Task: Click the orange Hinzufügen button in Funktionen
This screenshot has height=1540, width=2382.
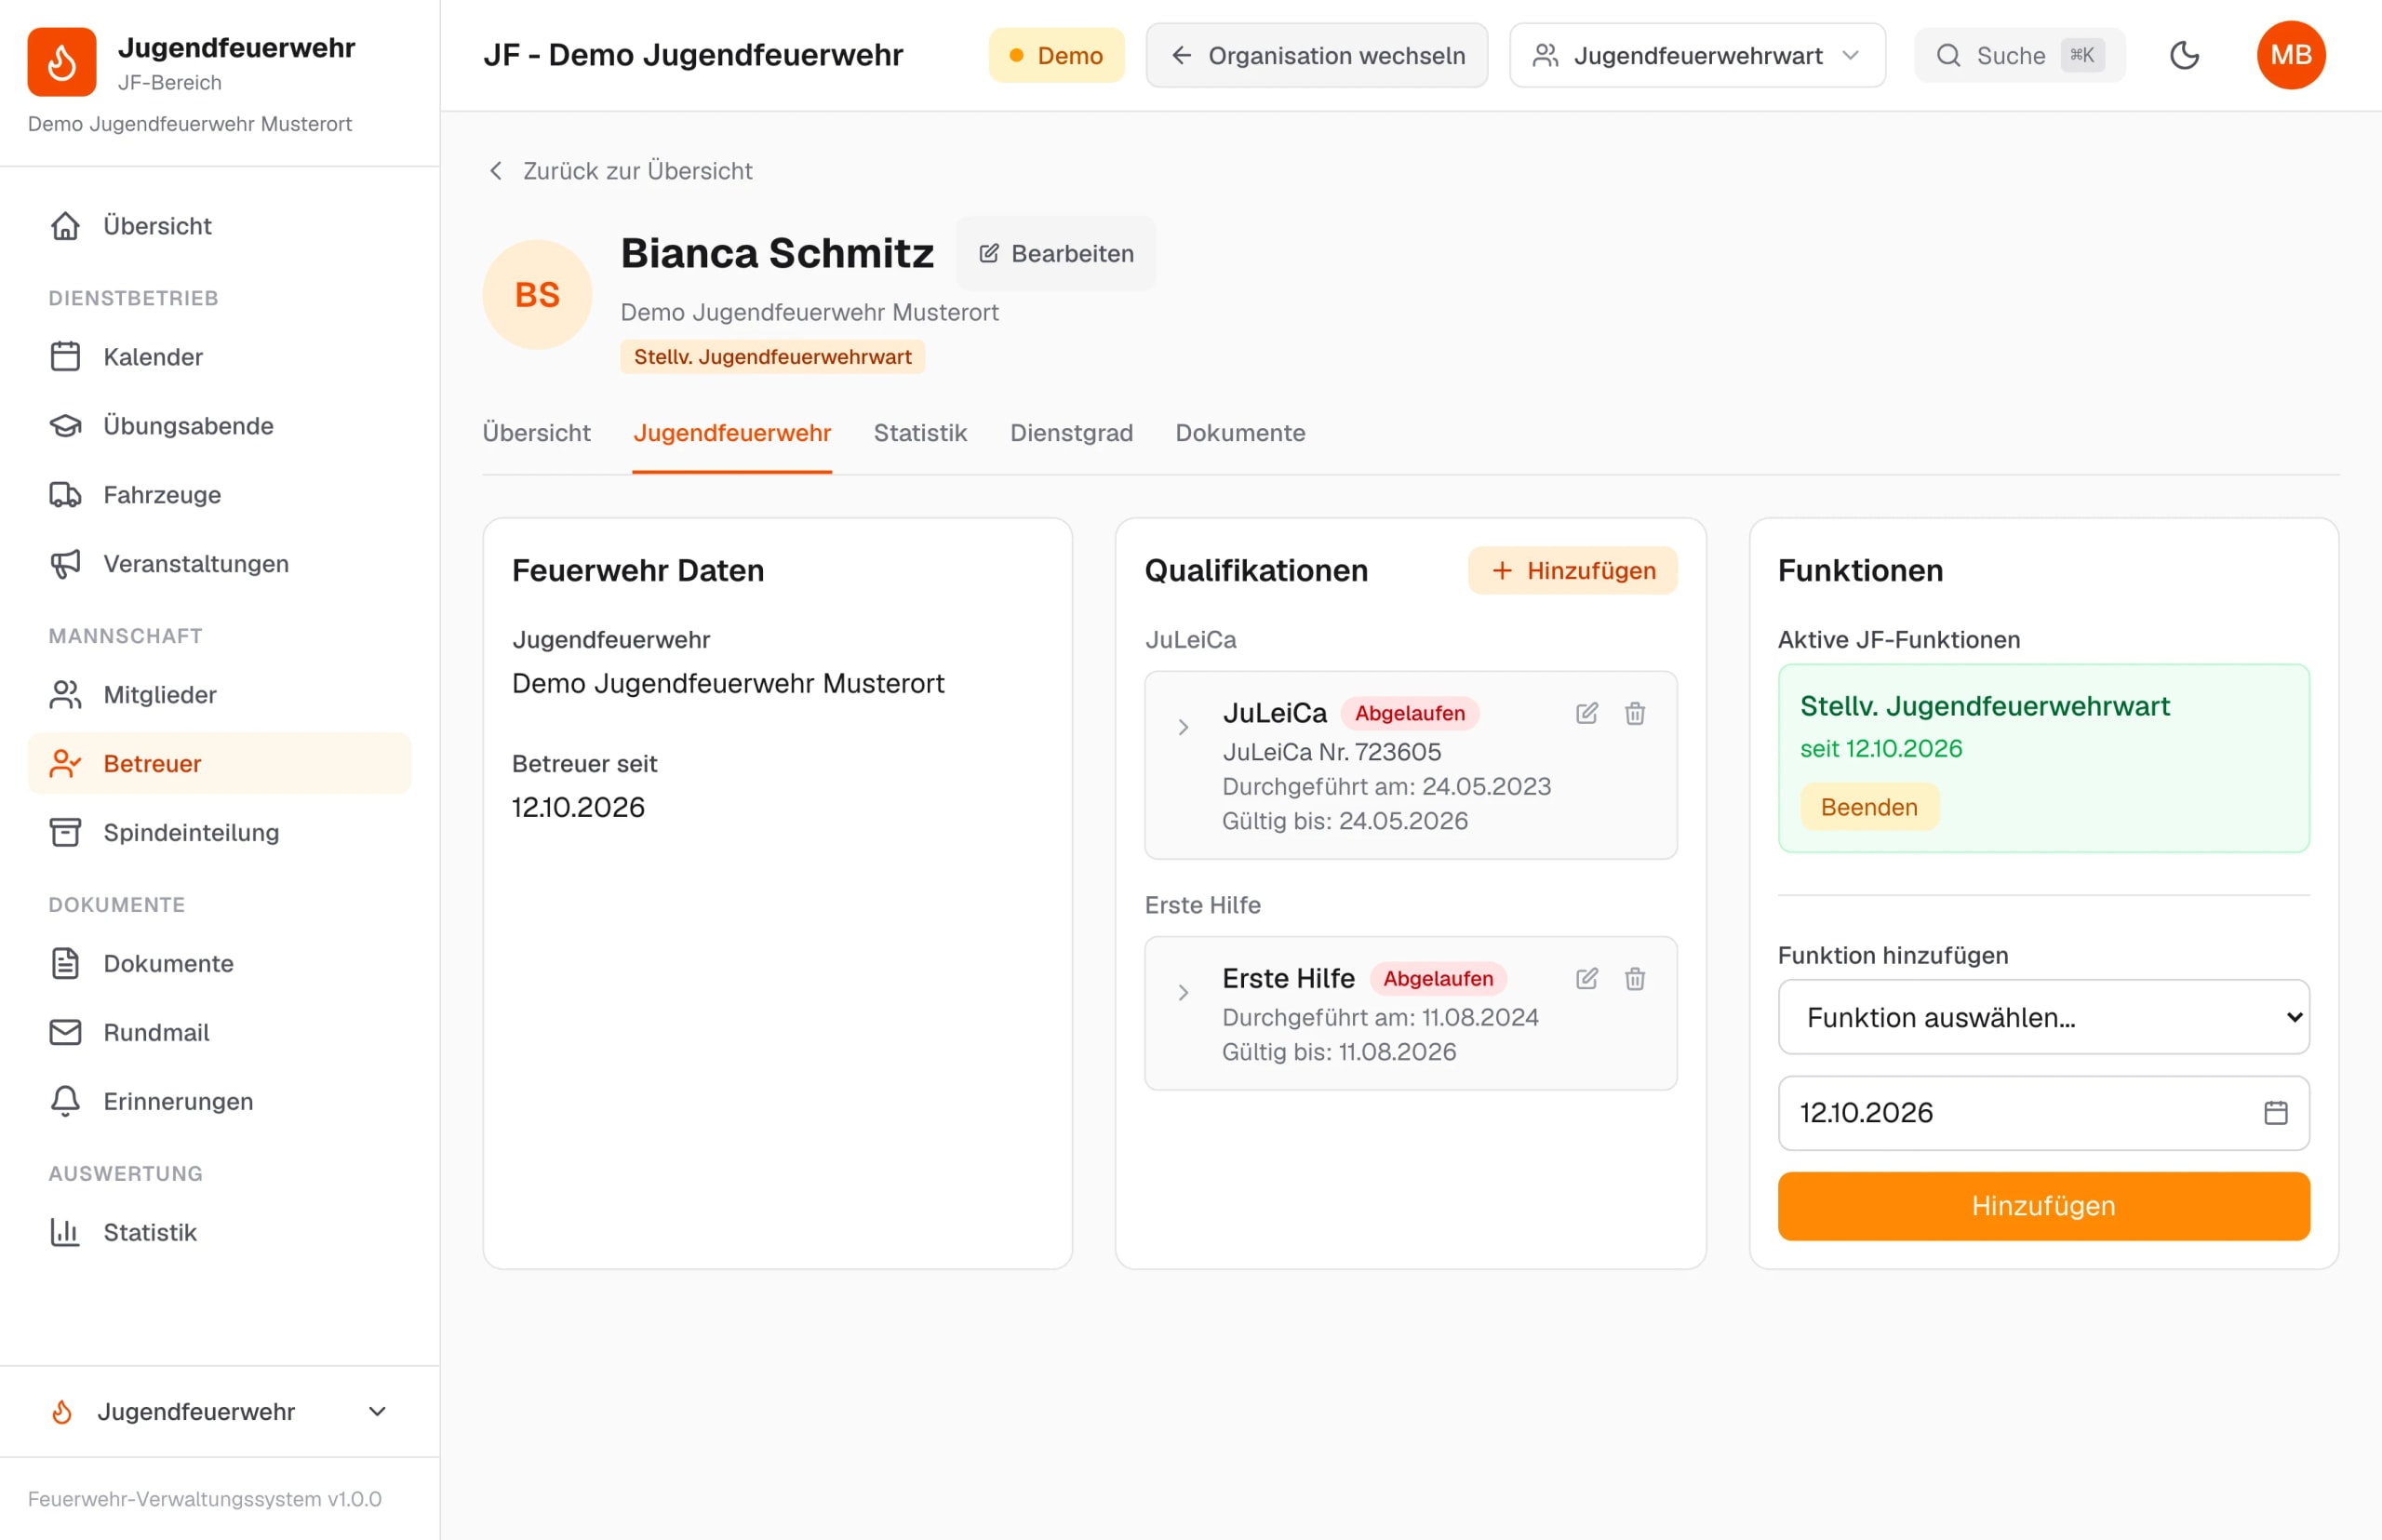Action: coord(2043,1206)
